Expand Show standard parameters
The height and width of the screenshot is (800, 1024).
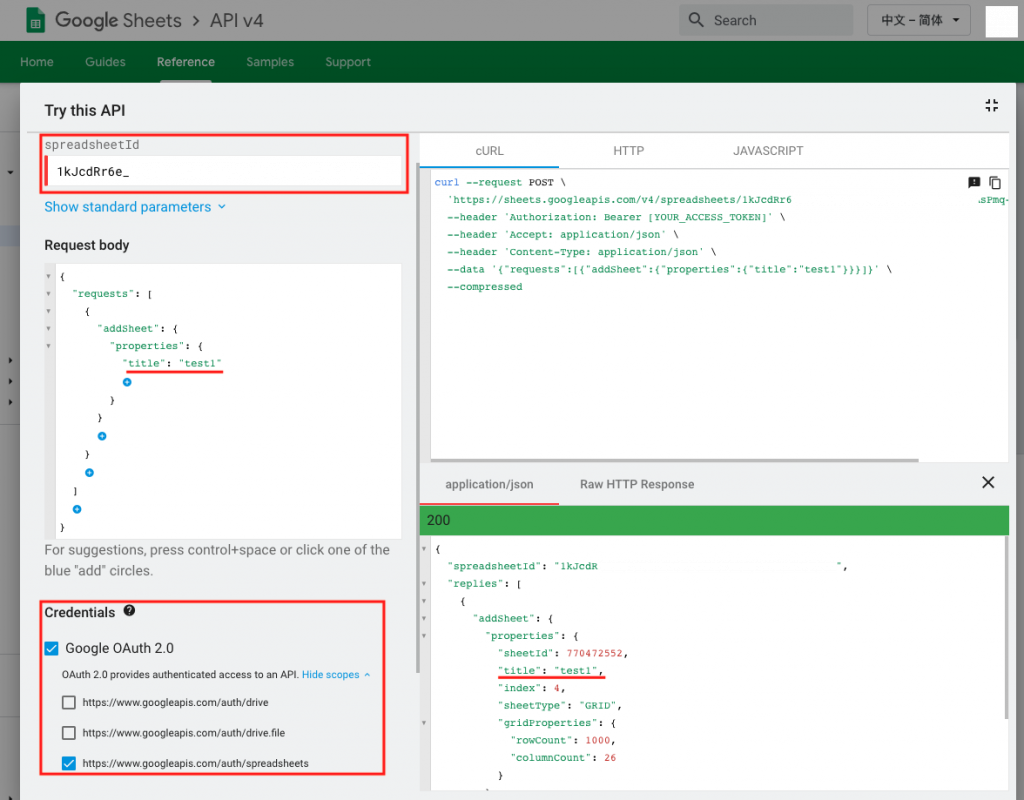click(x=135, y=207)
